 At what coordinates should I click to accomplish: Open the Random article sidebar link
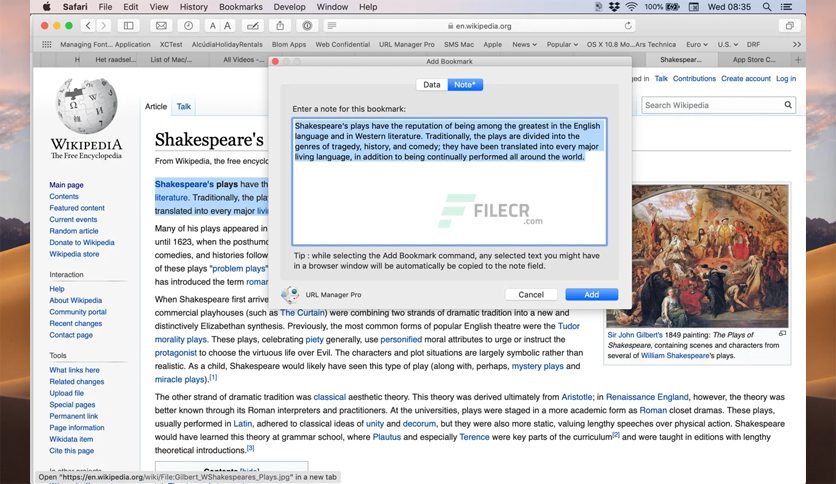(74, 231)
